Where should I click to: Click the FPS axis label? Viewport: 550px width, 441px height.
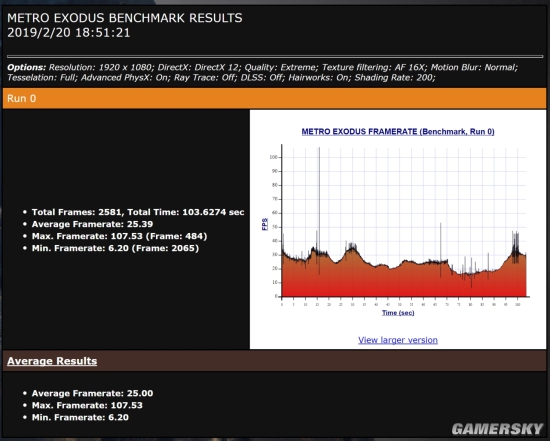265,224
